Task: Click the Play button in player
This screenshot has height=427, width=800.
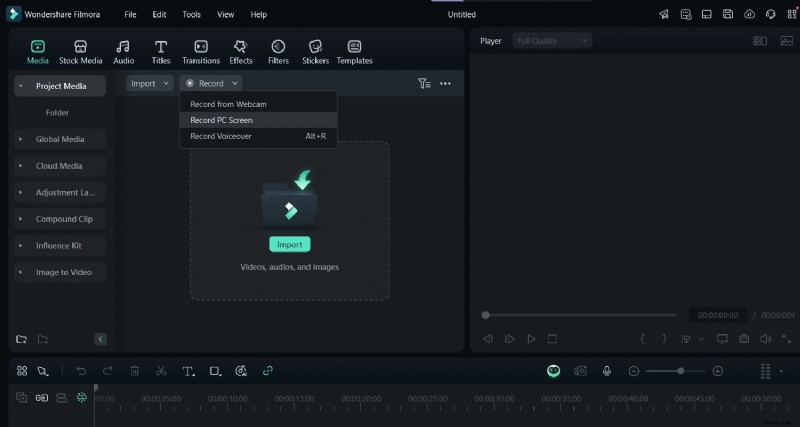Action: click(x=531, y=339)
